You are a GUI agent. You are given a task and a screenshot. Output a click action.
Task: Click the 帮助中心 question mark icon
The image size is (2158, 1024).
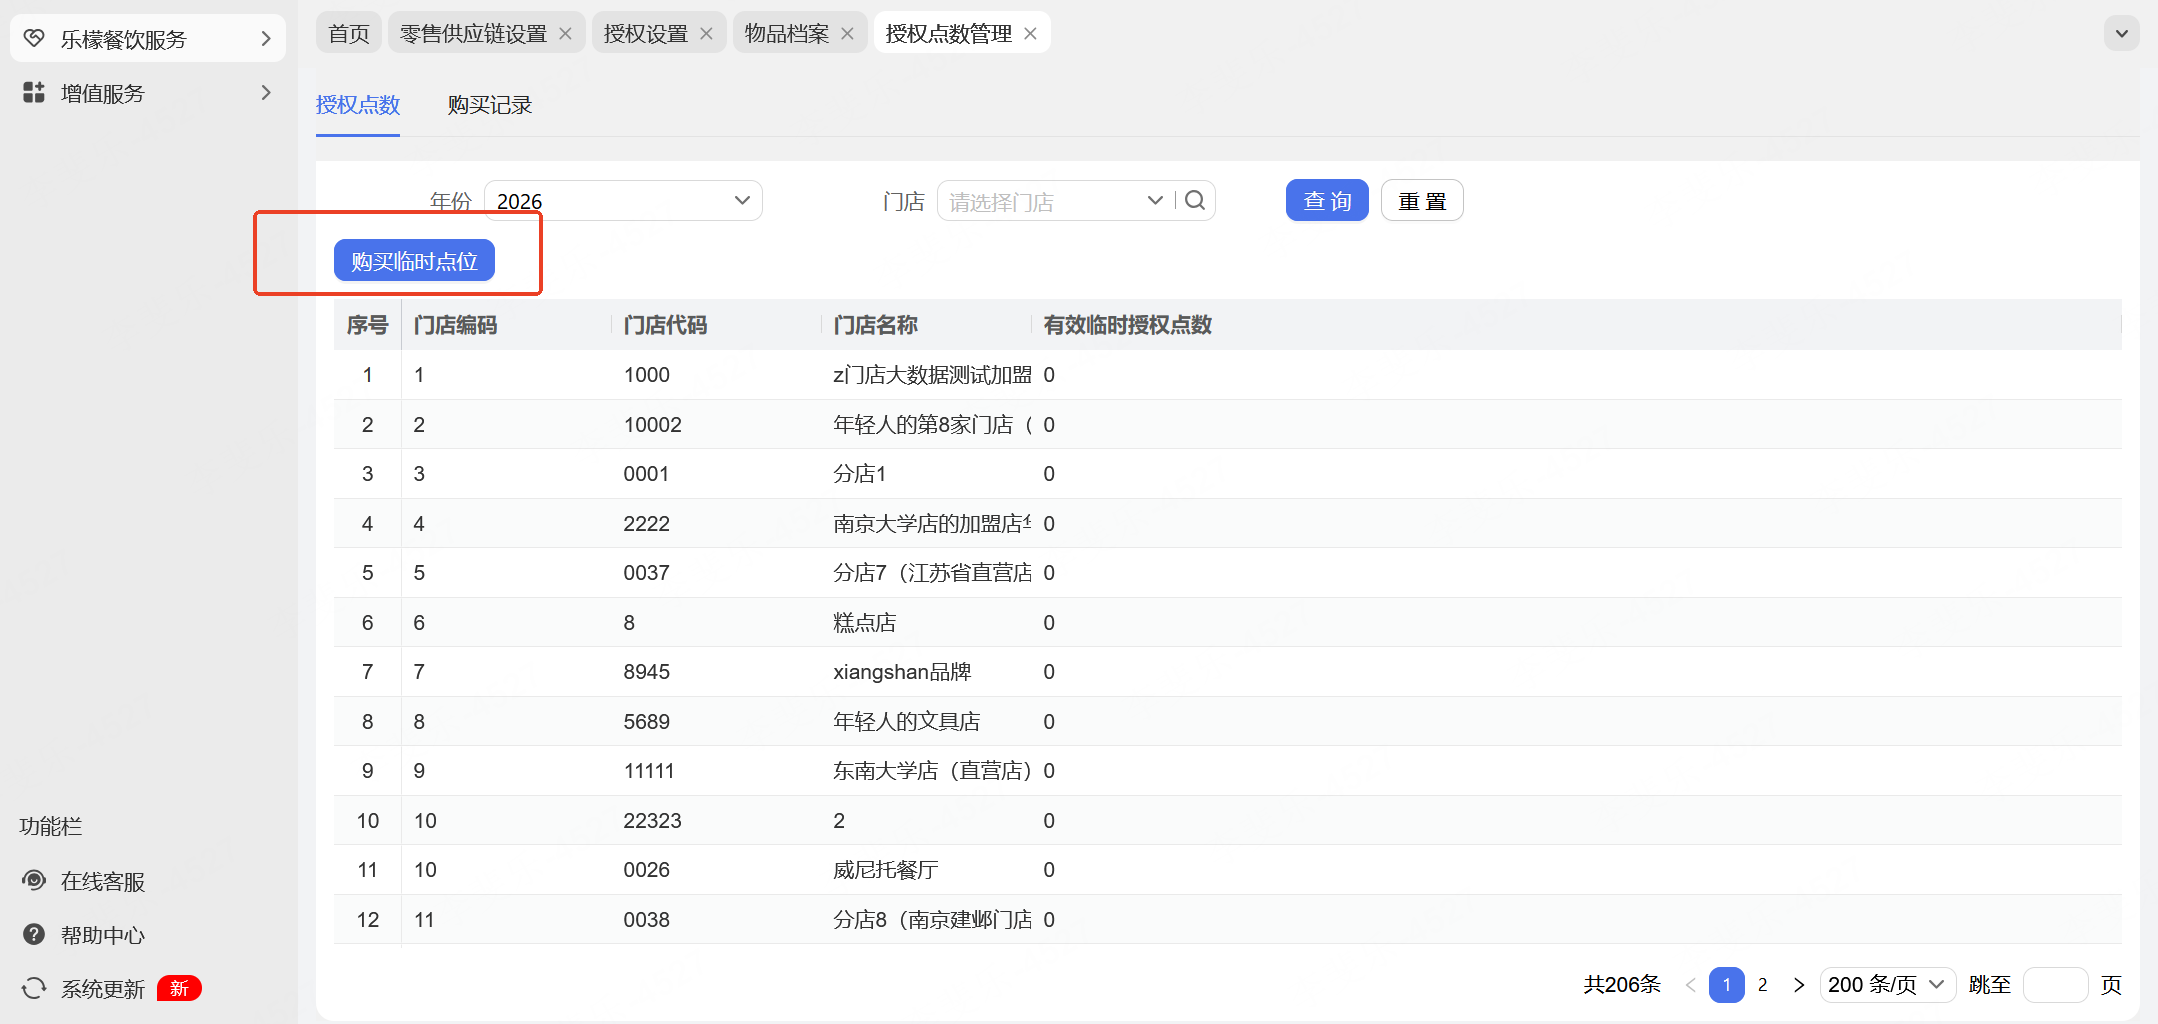point(34,935)
